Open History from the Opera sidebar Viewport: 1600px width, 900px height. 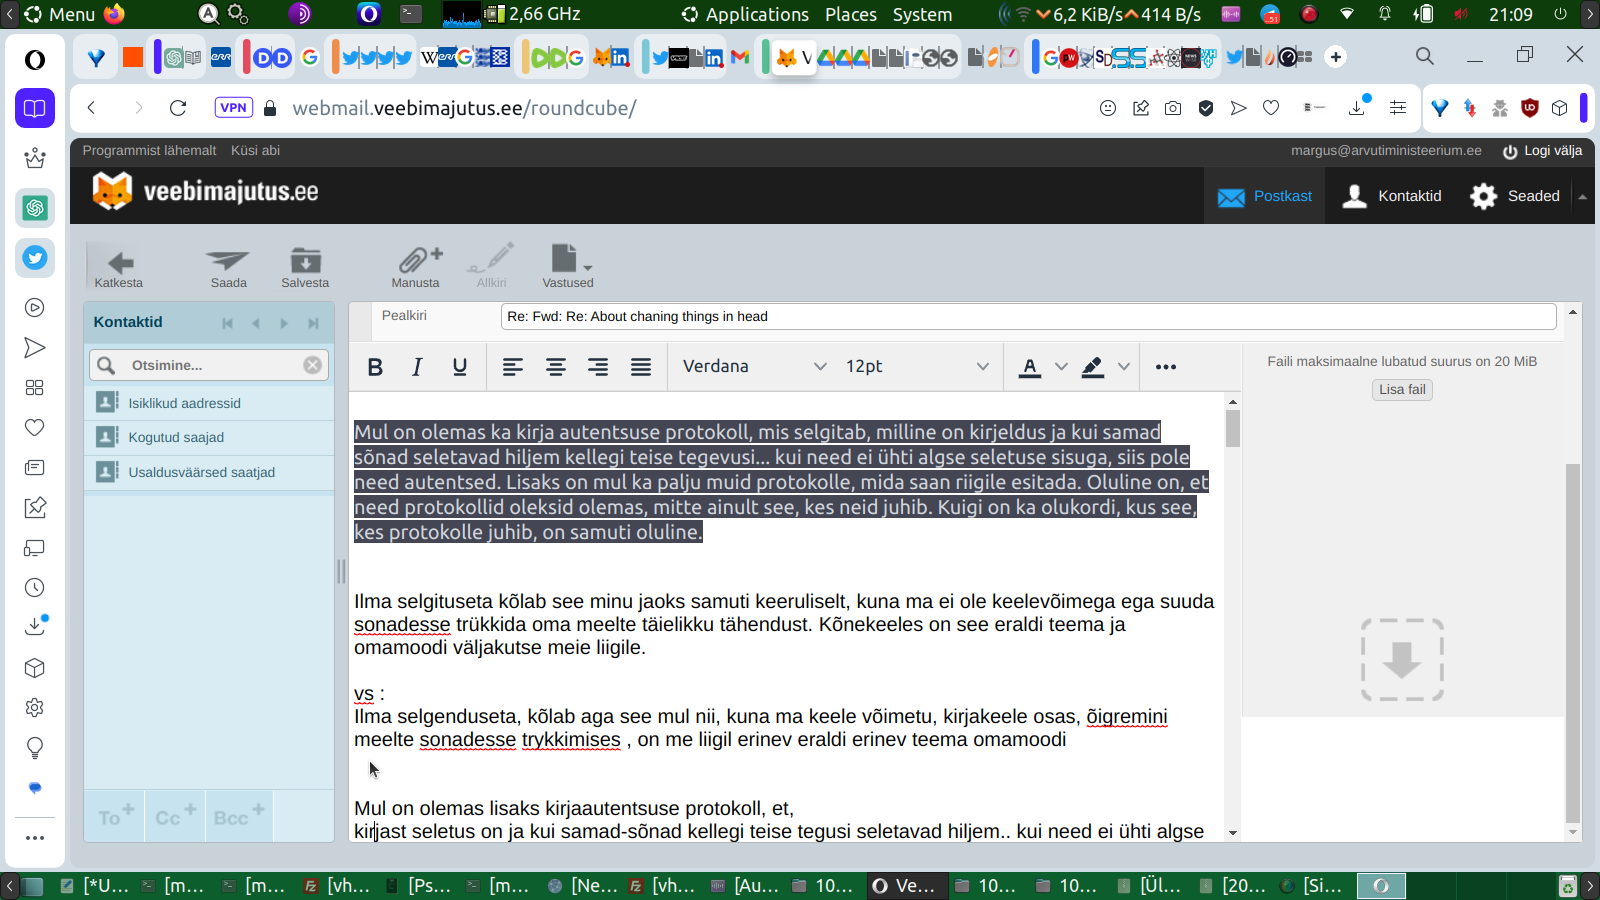(x=35, y=588)
